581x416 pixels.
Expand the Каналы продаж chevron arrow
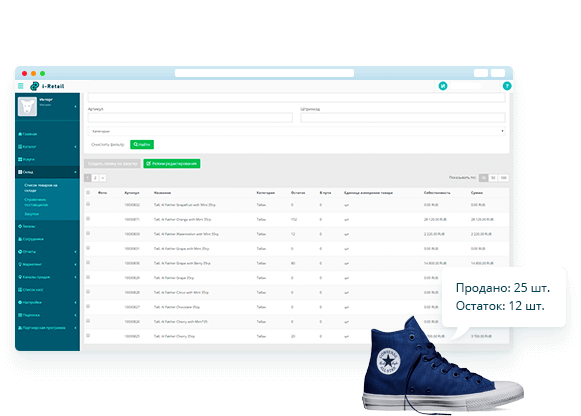click(75, 277)
